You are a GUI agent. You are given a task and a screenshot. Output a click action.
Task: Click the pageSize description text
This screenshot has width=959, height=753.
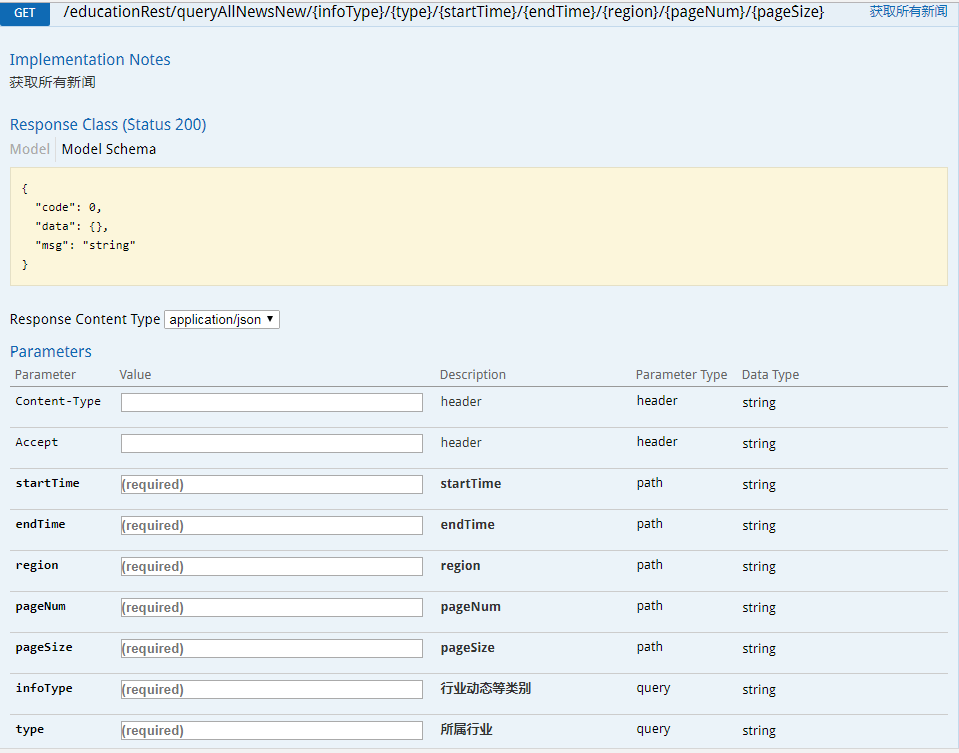[467, 648]
